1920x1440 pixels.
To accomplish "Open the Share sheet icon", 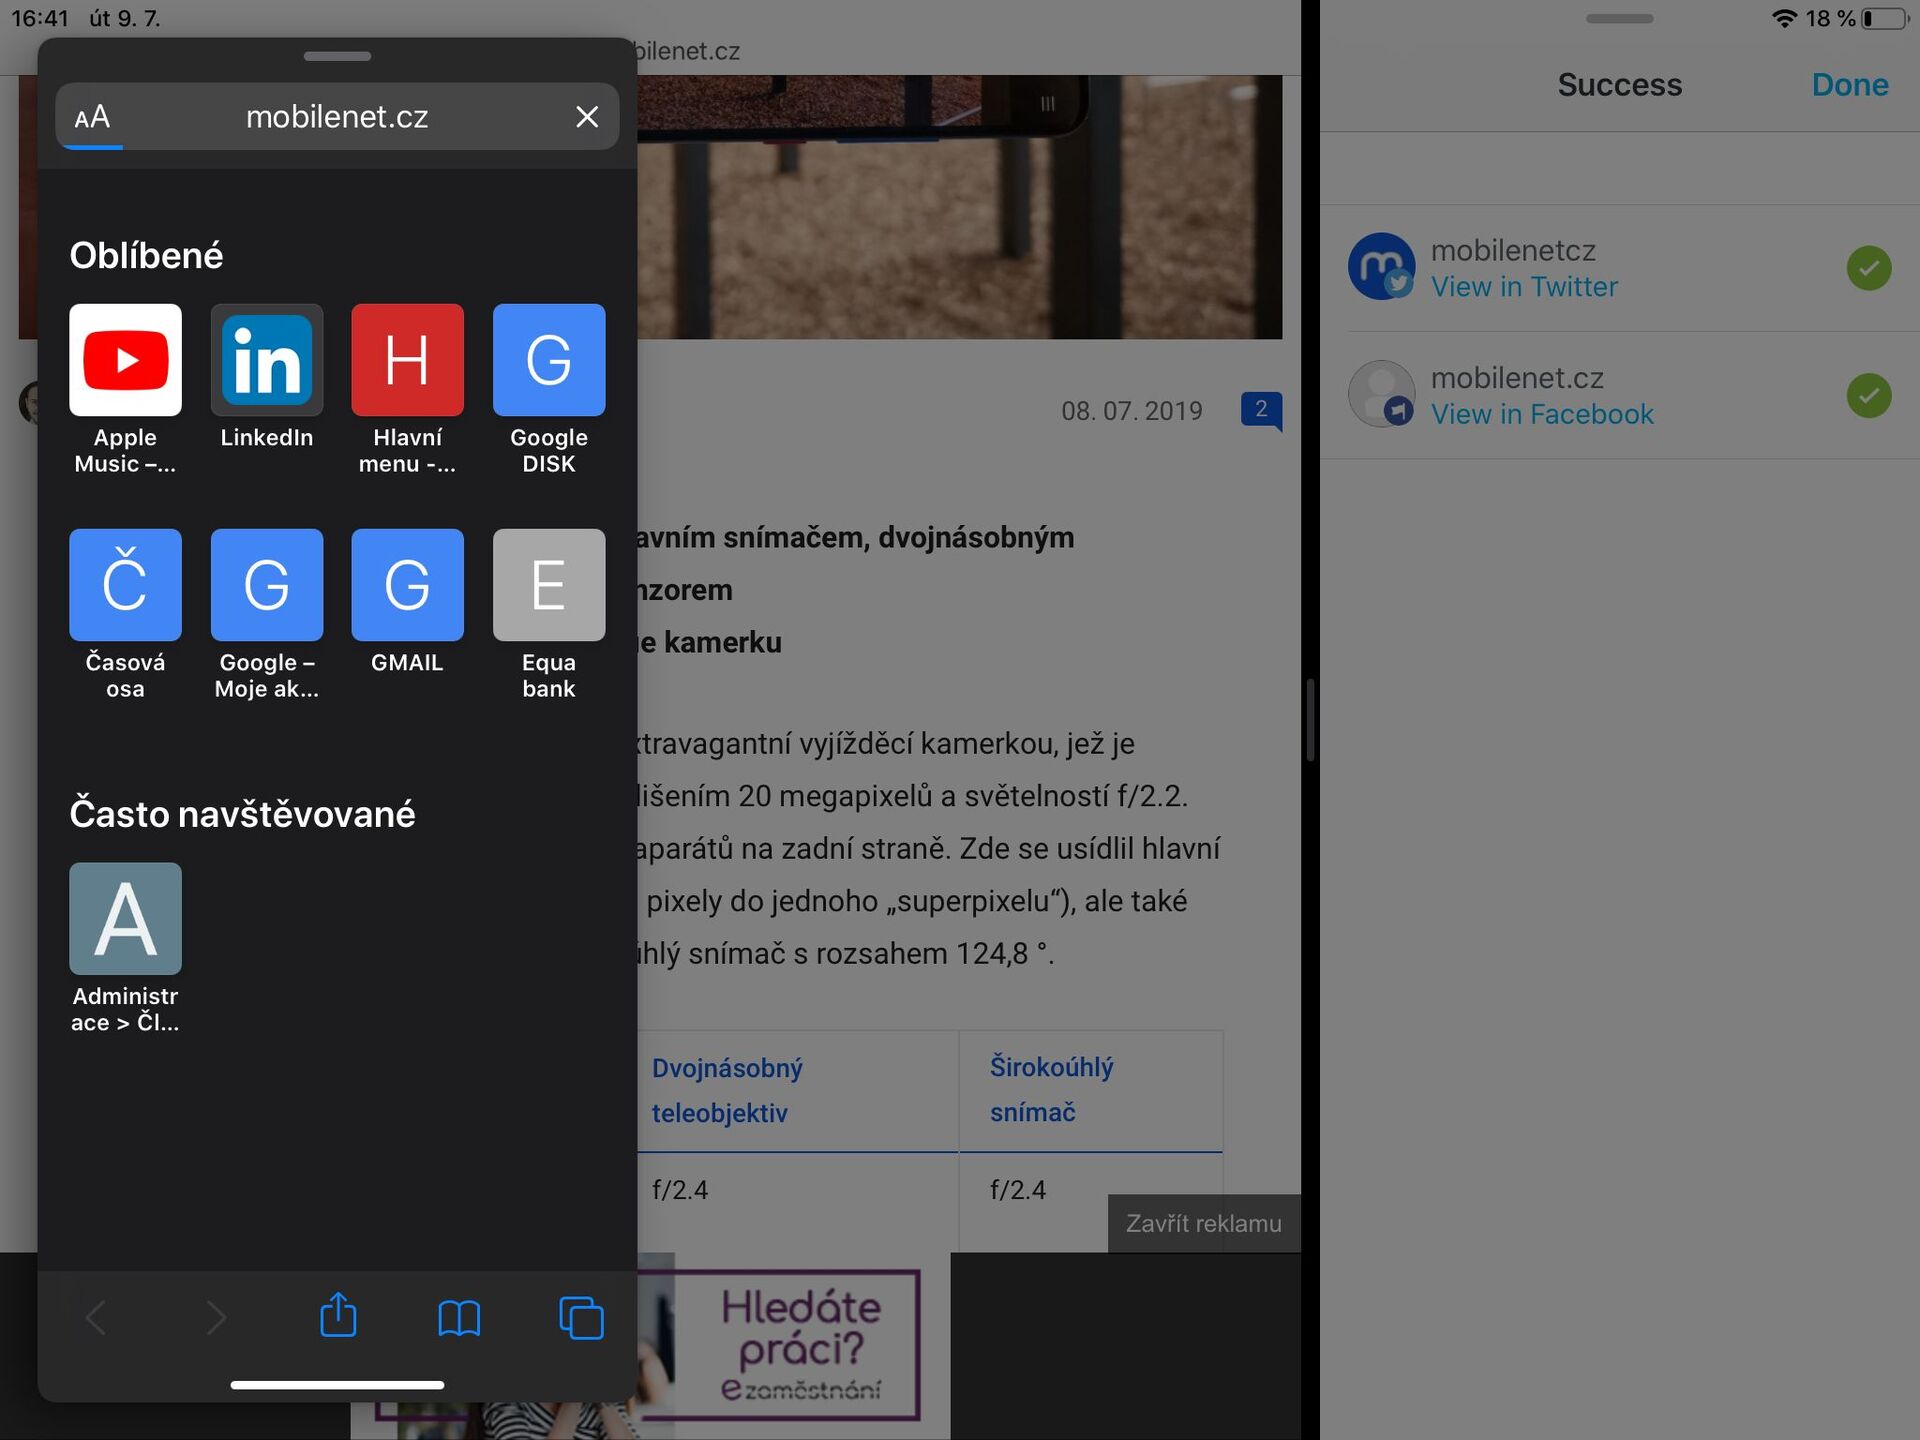I will tap(337, 1318).
